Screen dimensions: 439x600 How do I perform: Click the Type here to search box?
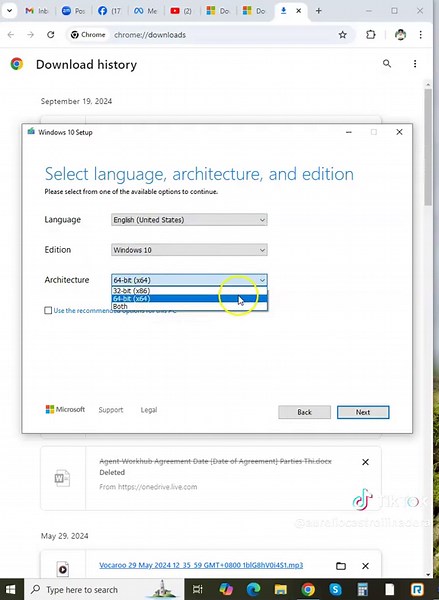pos(103,590)
